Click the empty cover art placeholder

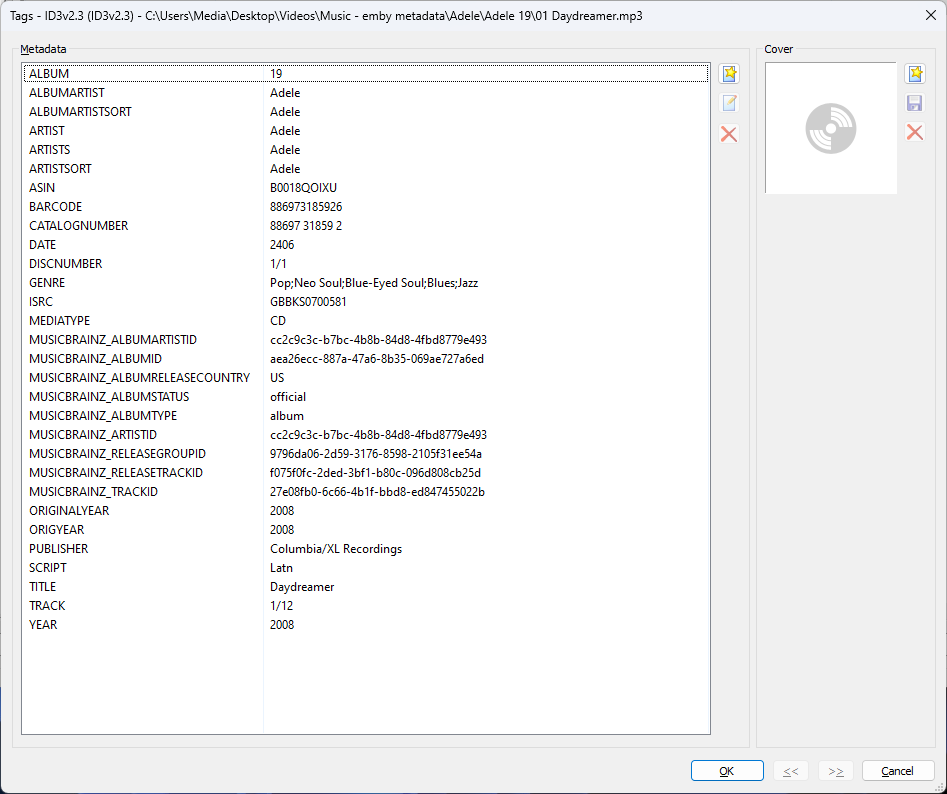click(831, 128)
